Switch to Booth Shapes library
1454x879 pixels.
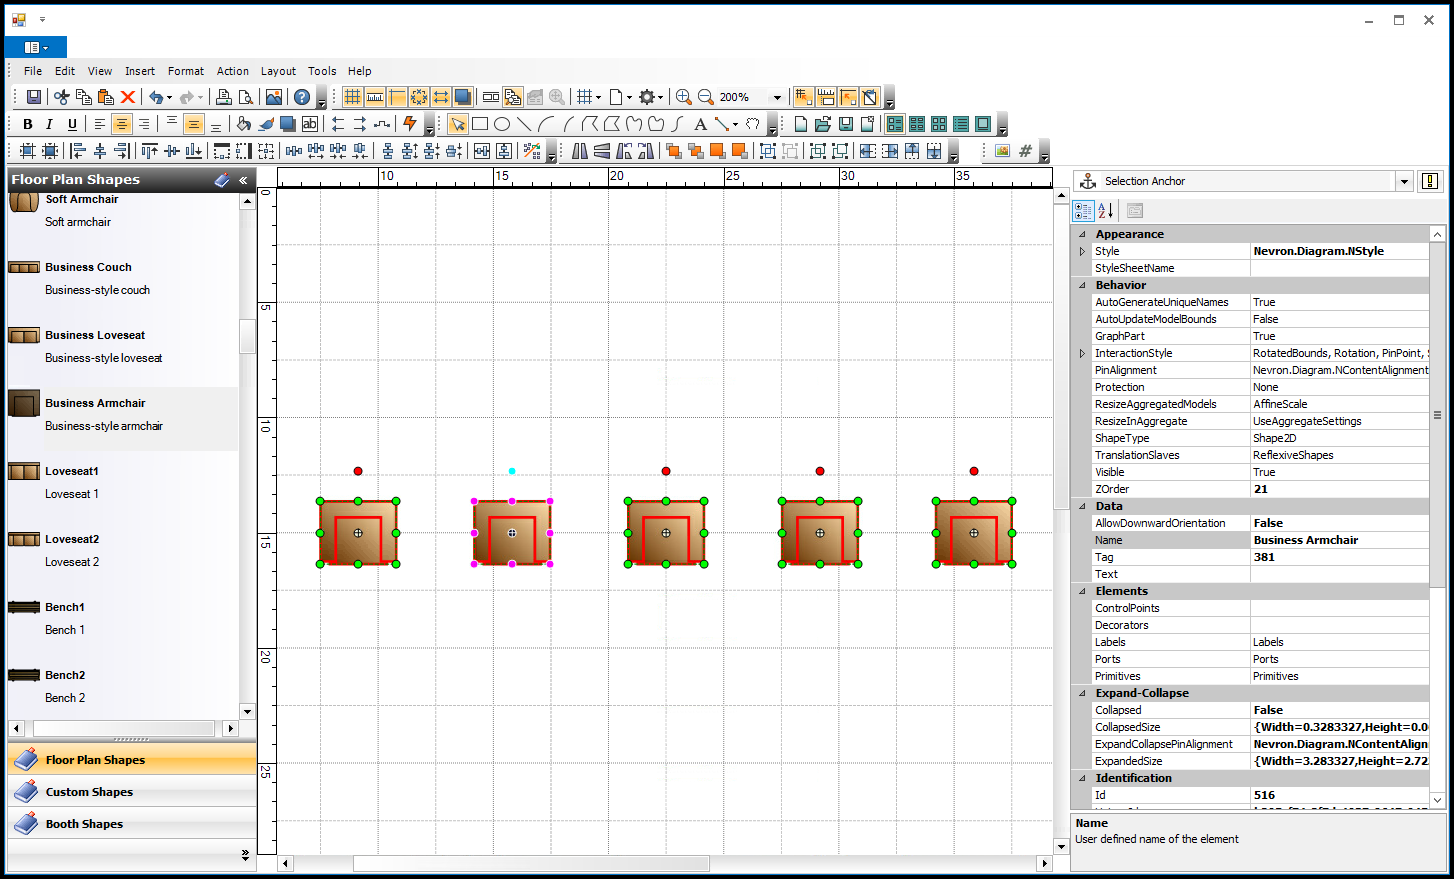(132, 823)
